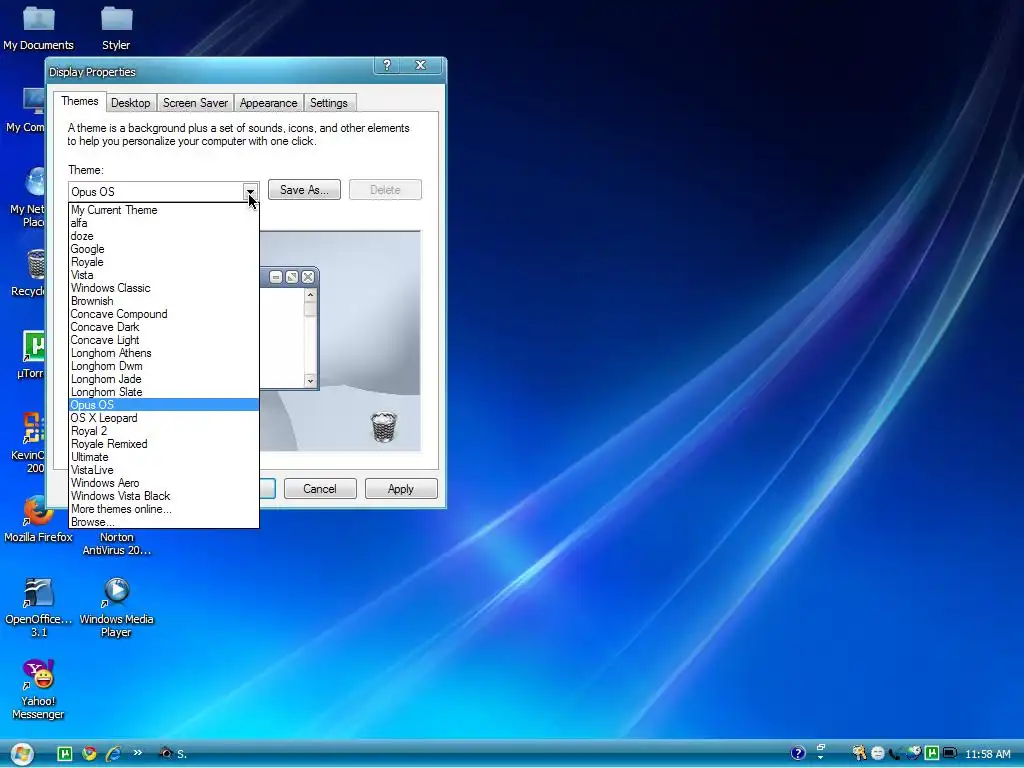This screenshot has height=768, width=1024.
Task: Click the phone handset tray icon
Action: click(895, 754)
